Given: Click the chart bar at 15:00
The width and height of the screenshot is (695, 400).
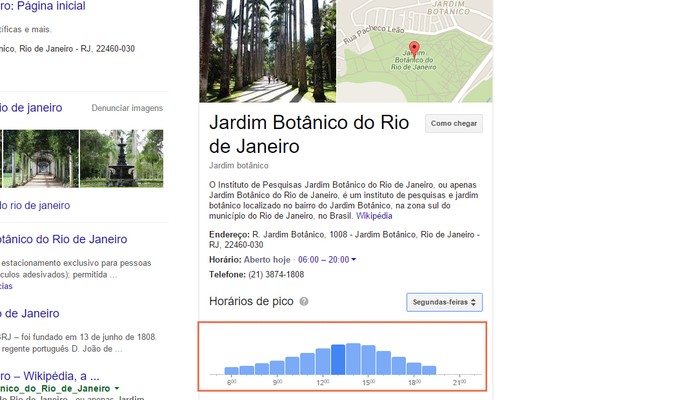Looking at the screenshot, I should (x=368, y=360).
